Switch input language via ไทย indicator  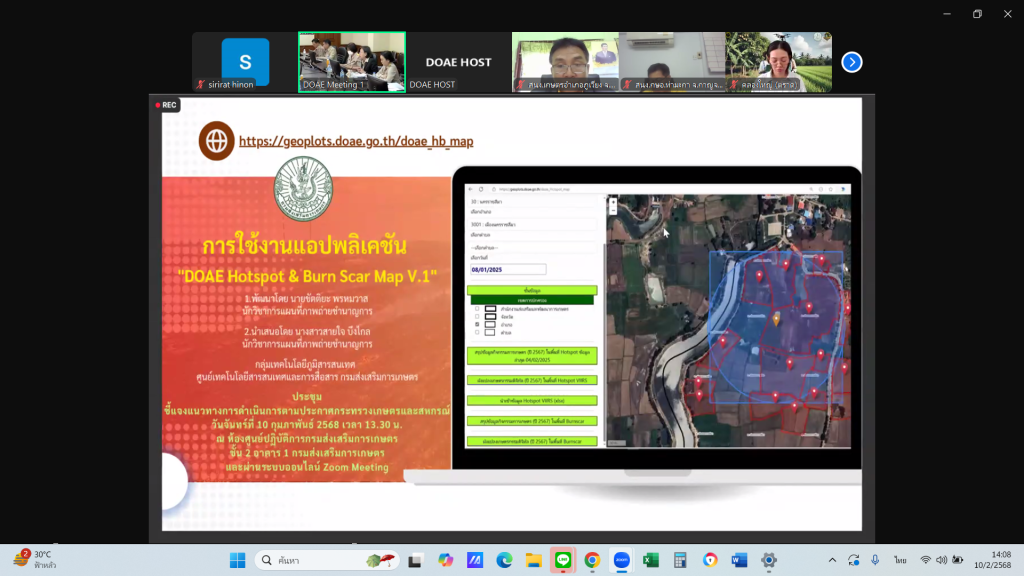[x=901, y=560]
